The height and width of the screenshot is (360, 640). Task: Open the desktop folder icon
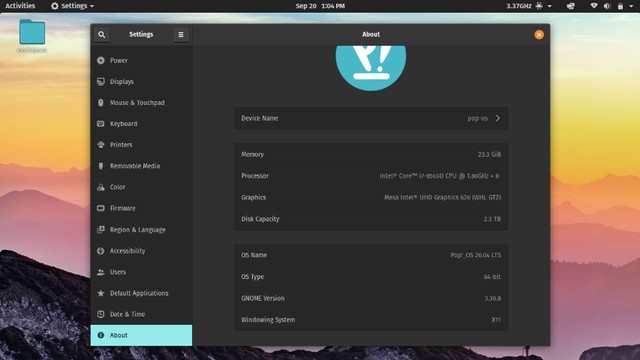(32, 32)
